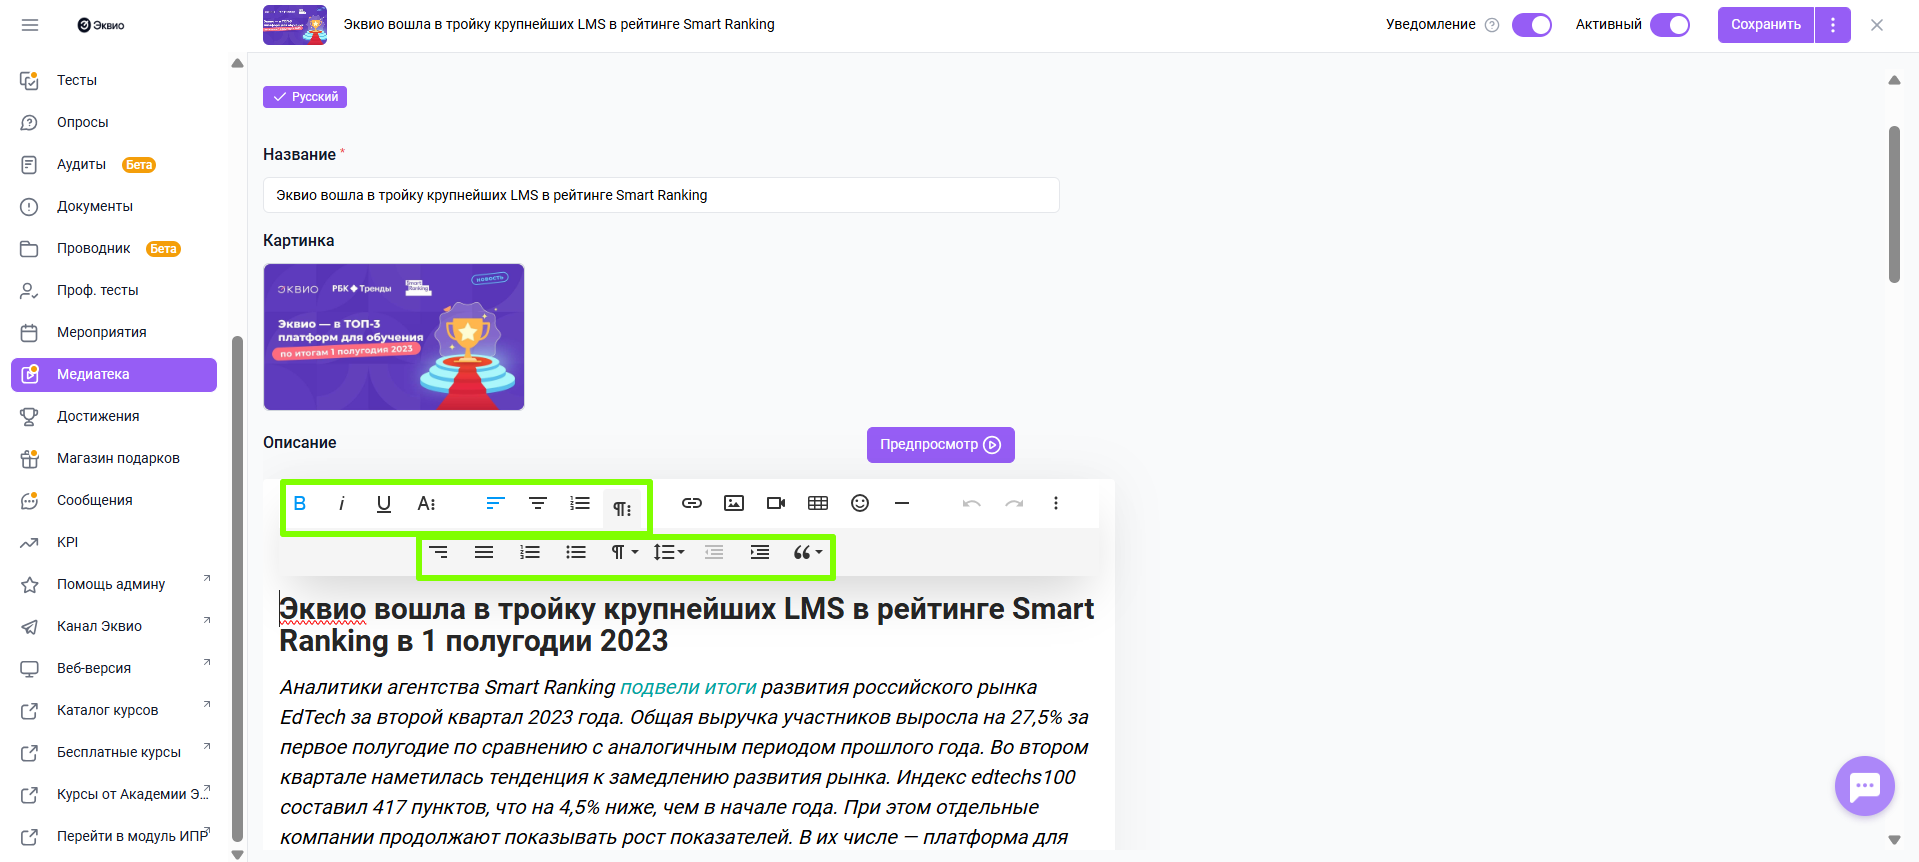Align text to the left
The width and height of the screenshot is (1919, 862).
(x=496, y=503)
